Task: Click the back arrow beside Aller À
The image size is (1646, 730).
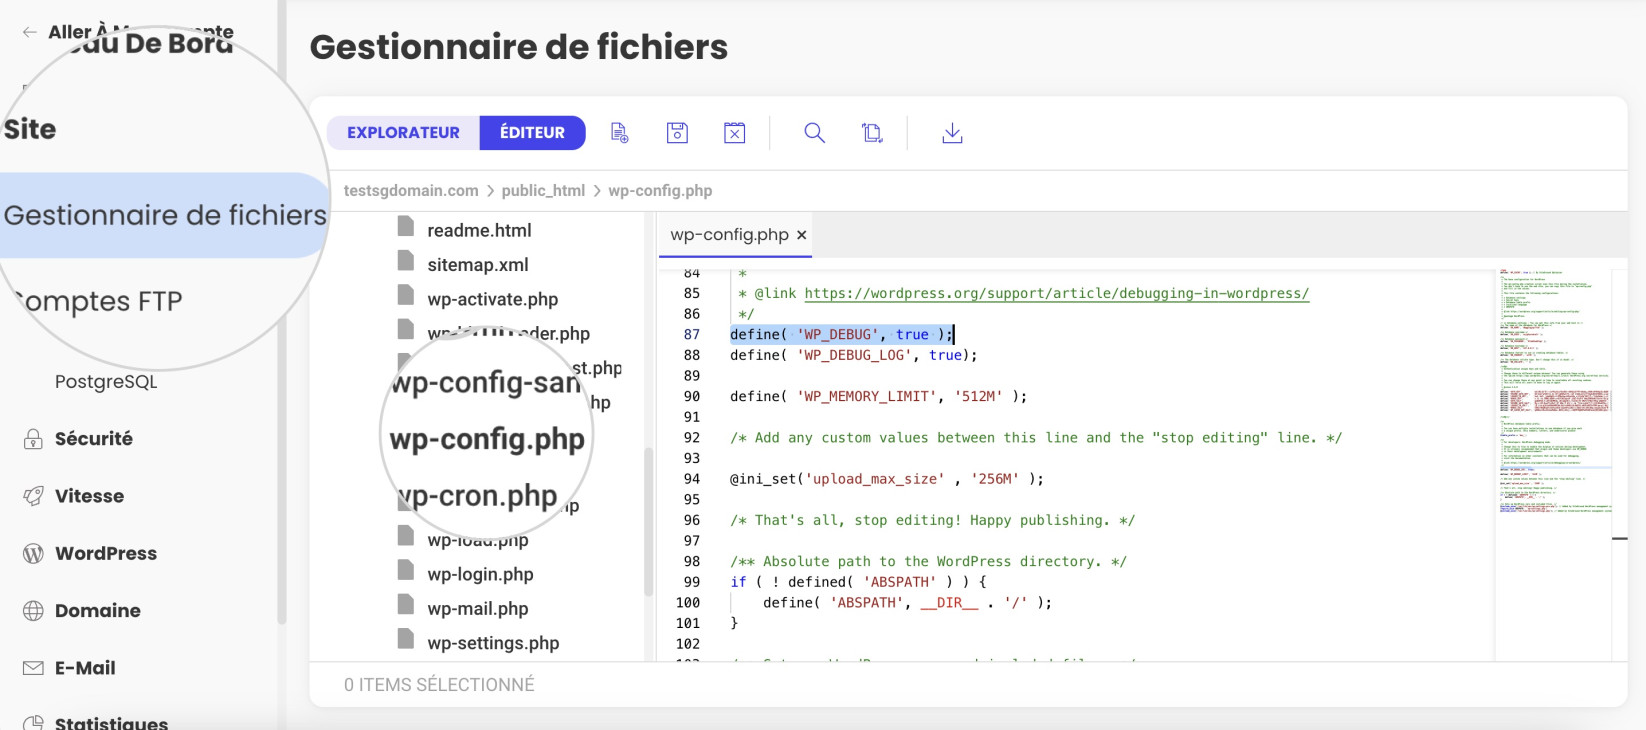Action: pyautogui.click(x=30, y=32)
